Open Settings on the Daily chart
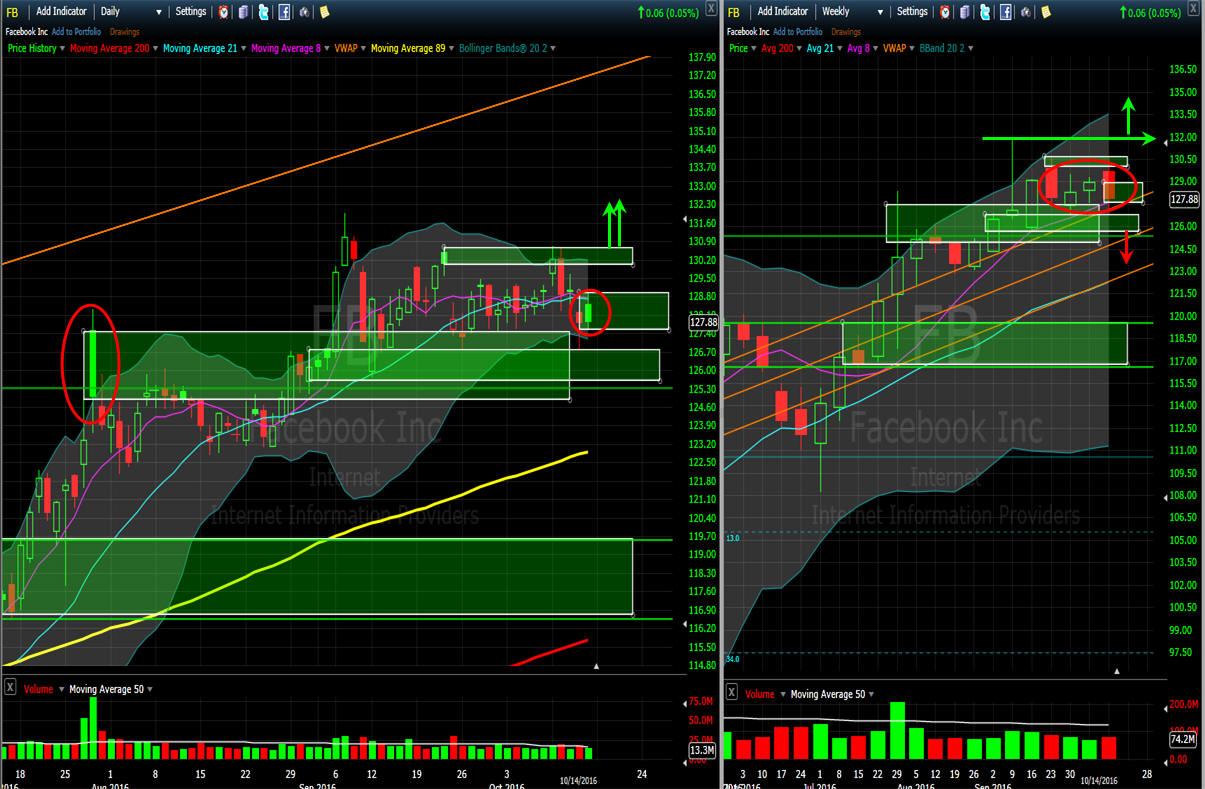Viewport: 1205px width, 789px height. point(190,12)
